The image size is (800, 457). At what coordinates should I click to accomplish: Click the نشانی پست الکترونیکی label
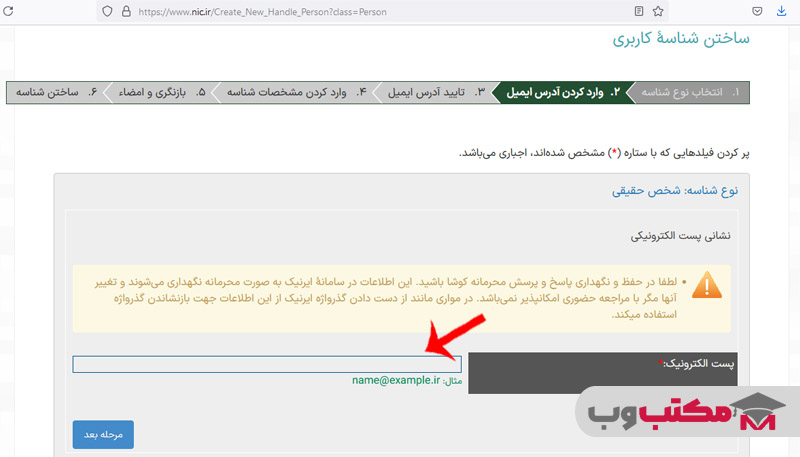680,236
